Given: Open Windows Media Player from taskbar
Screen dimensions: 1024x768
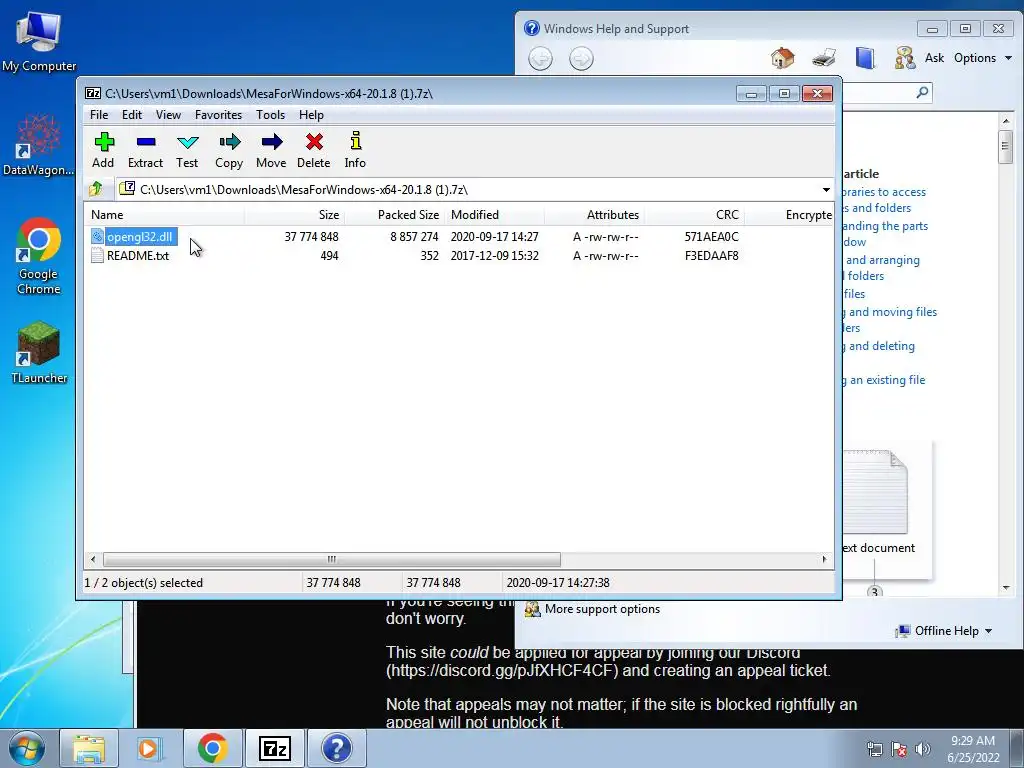Looking at the screenshot, I should point(150,748).
